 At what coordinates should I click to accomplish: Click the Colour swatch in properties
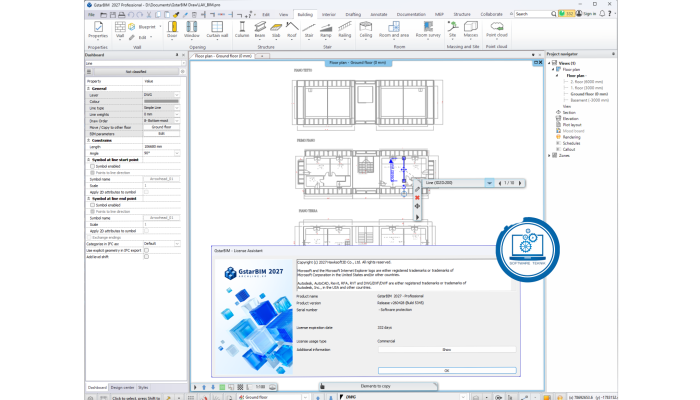pyautogui.click(x=162, y=101)
